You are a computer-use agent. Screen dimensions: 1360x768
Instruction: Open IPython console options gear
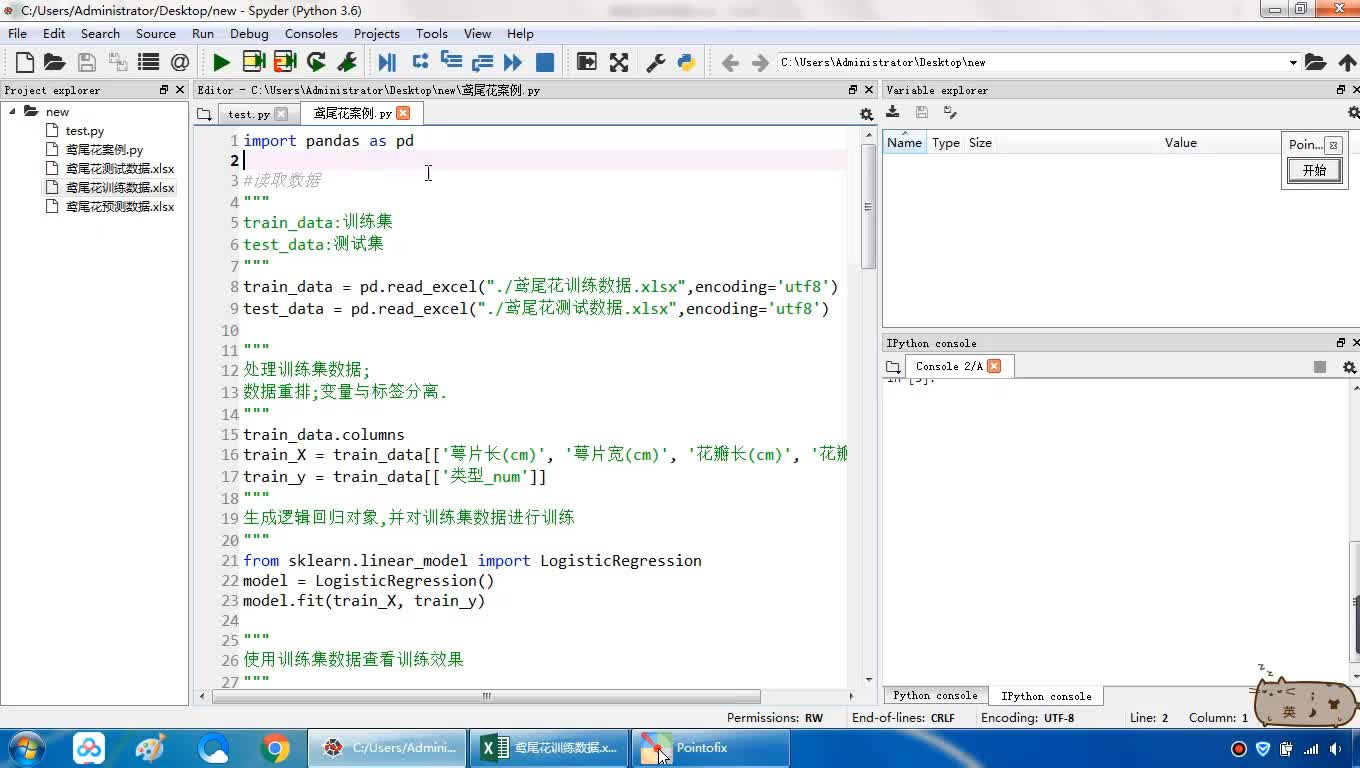[1349, 367]
